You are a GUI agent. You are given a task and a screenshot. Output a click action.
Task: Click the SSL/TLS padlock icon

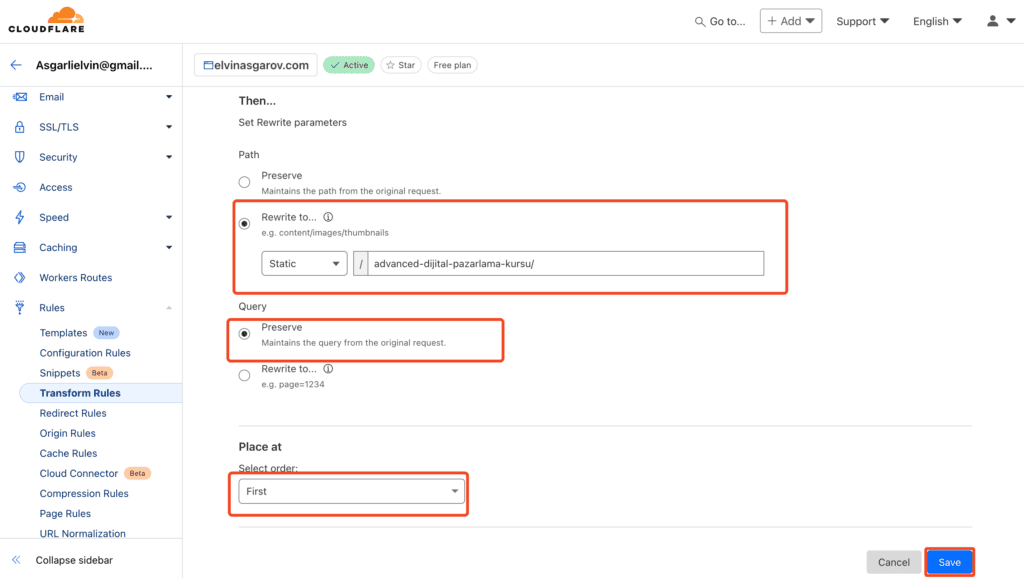pos(20,127)
